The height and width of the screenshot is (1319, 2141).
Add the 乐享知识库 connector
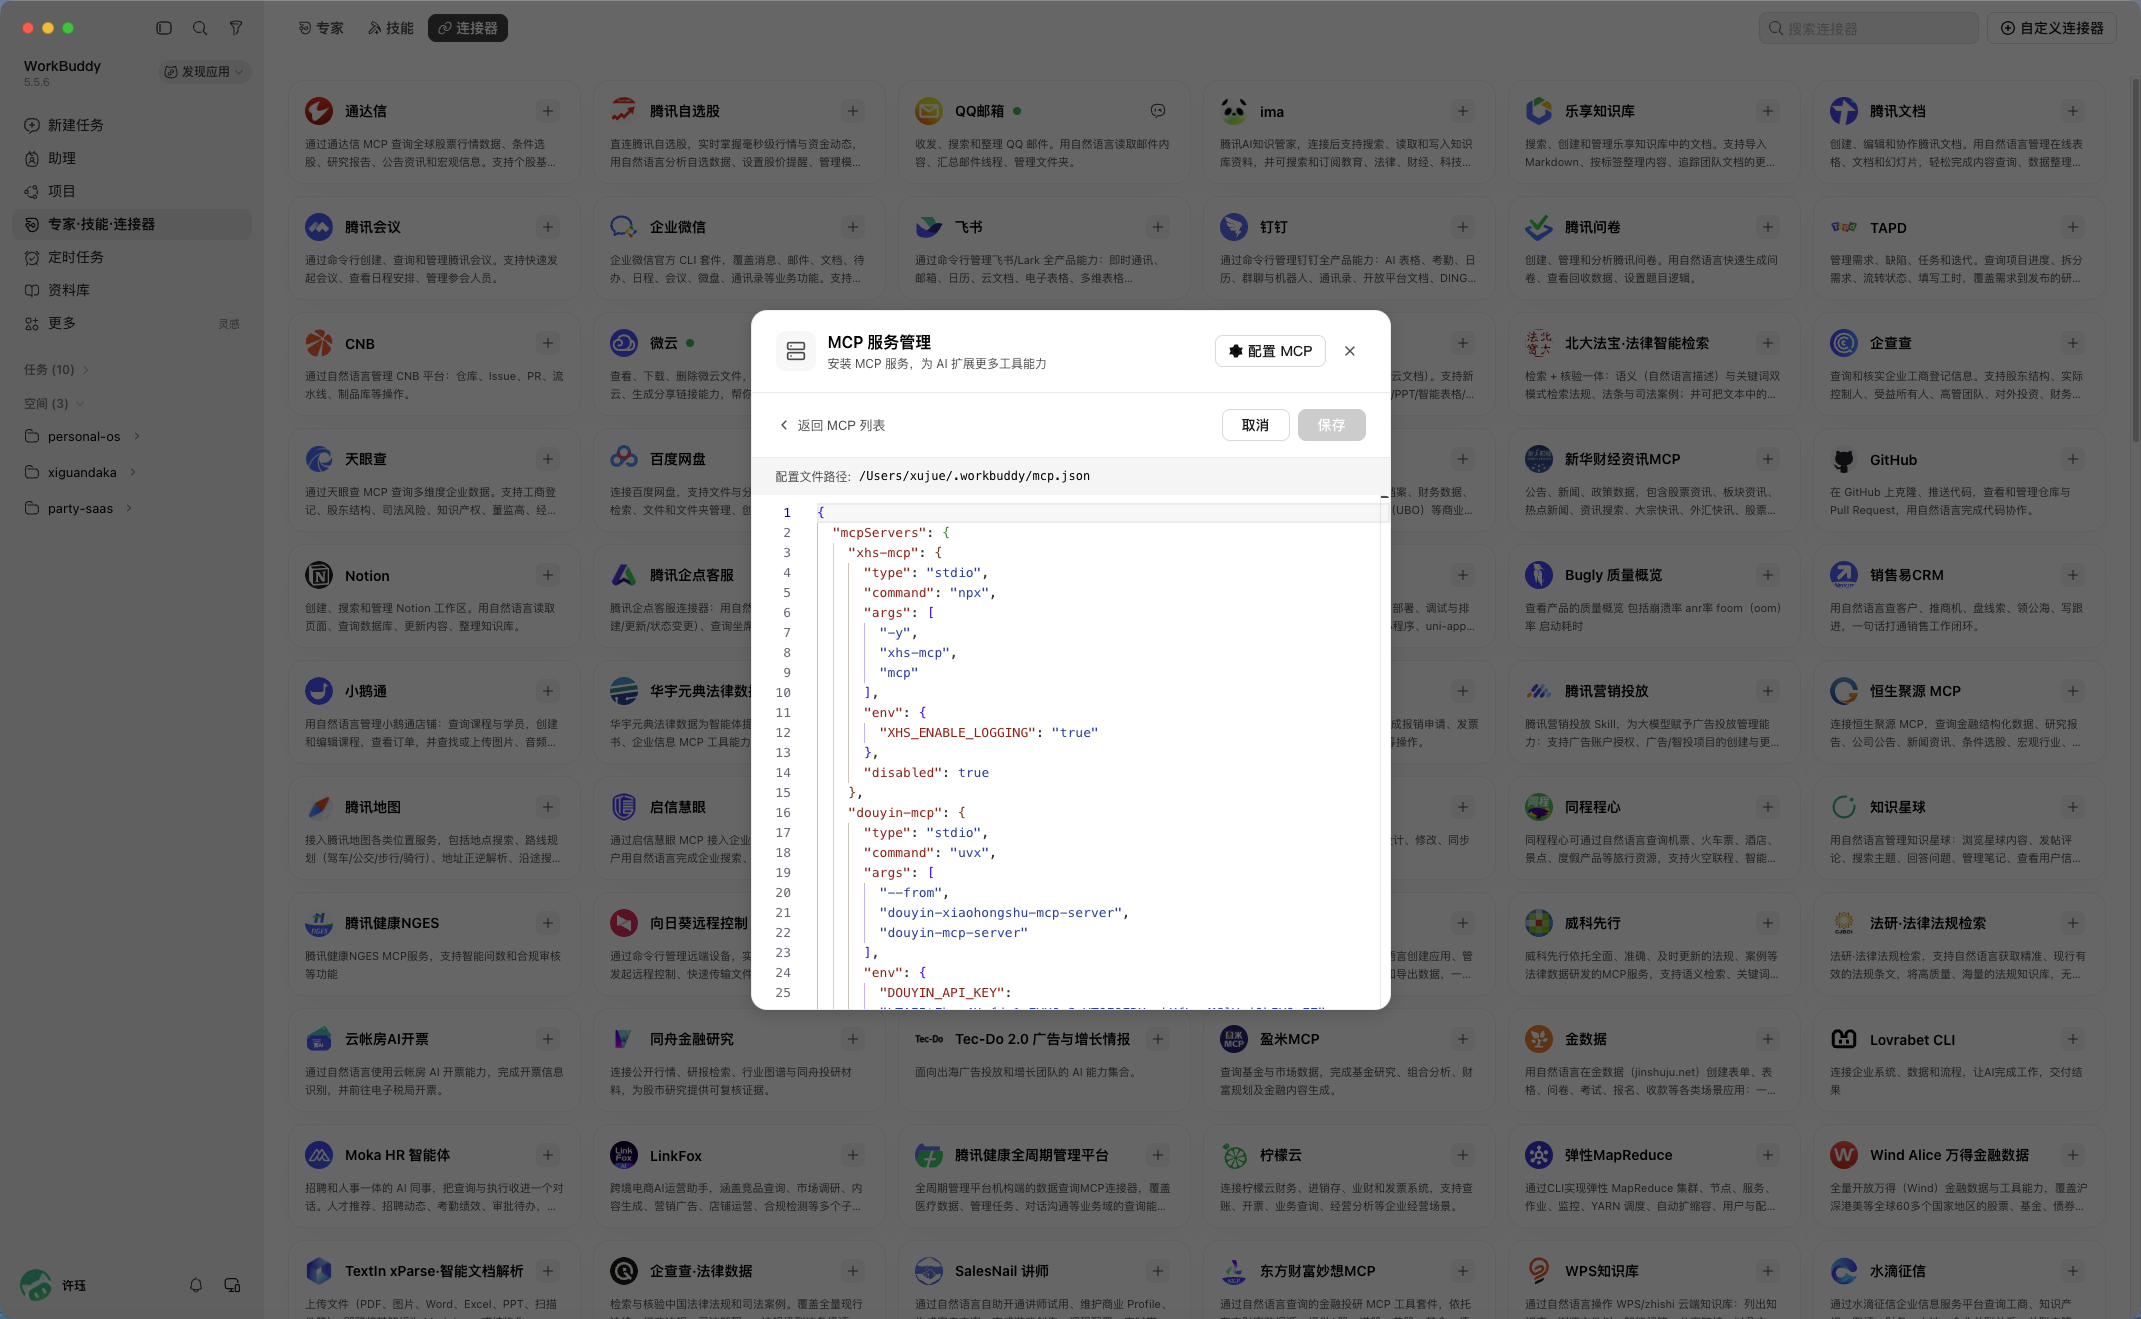pos(1767,111)
